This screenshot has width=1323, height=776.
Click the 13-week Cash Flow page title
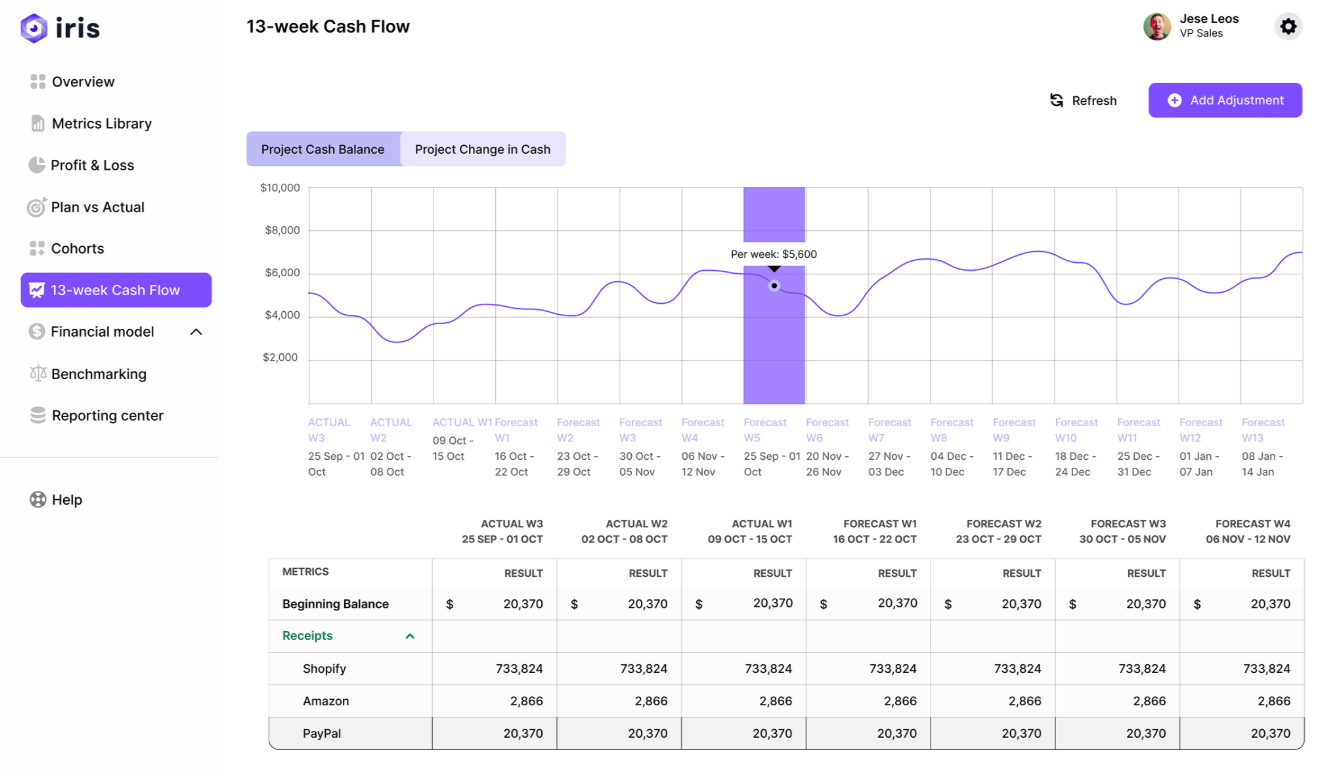pyautogui.click(x=328, y=27)
